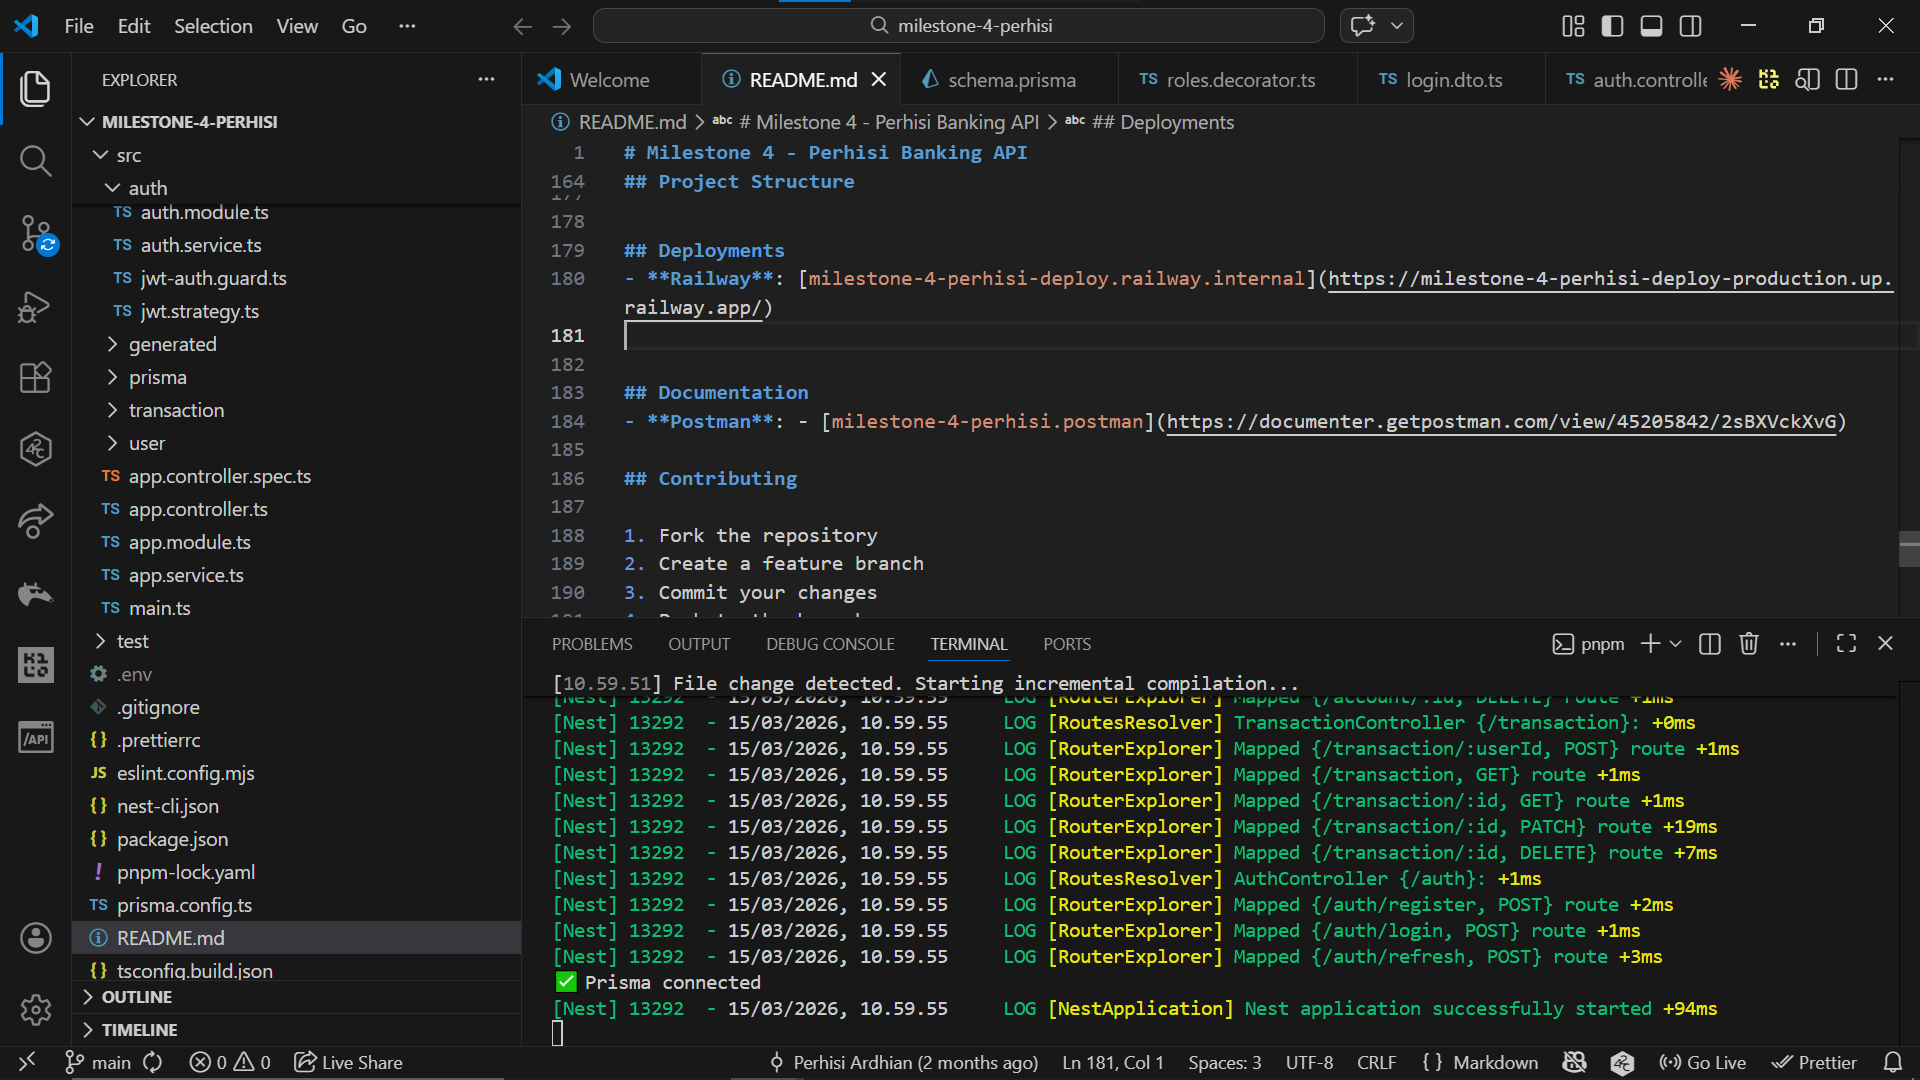Toggle the bottom panel layout button

coord(1651,26)
